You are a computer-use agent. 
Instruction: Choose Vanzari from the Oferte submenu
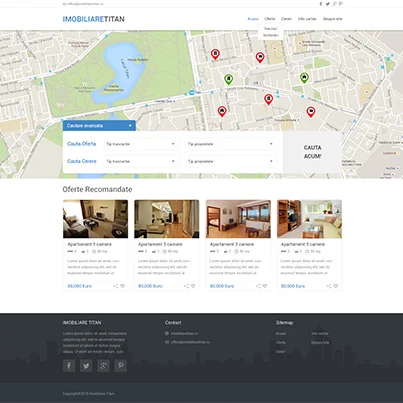point(271,29)
